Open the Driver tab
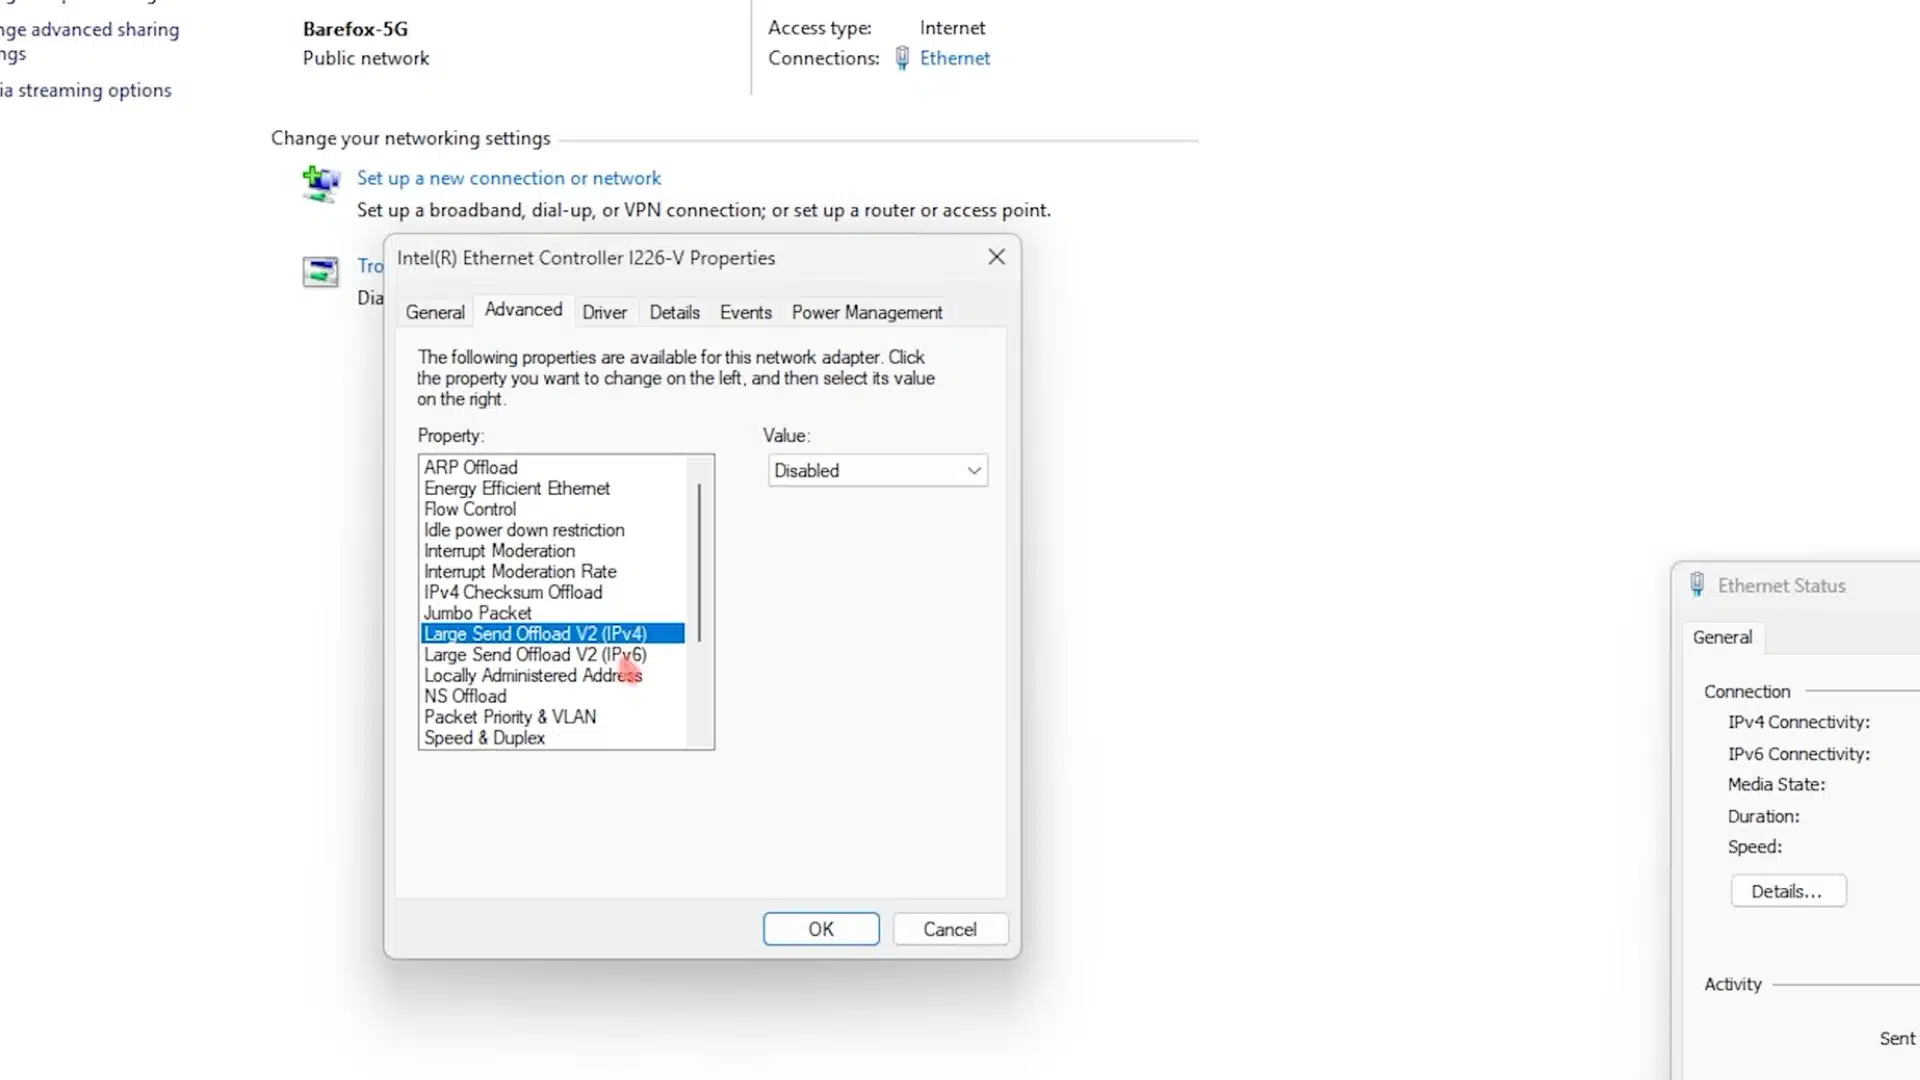1920x1080 pixels. (604, 312)
